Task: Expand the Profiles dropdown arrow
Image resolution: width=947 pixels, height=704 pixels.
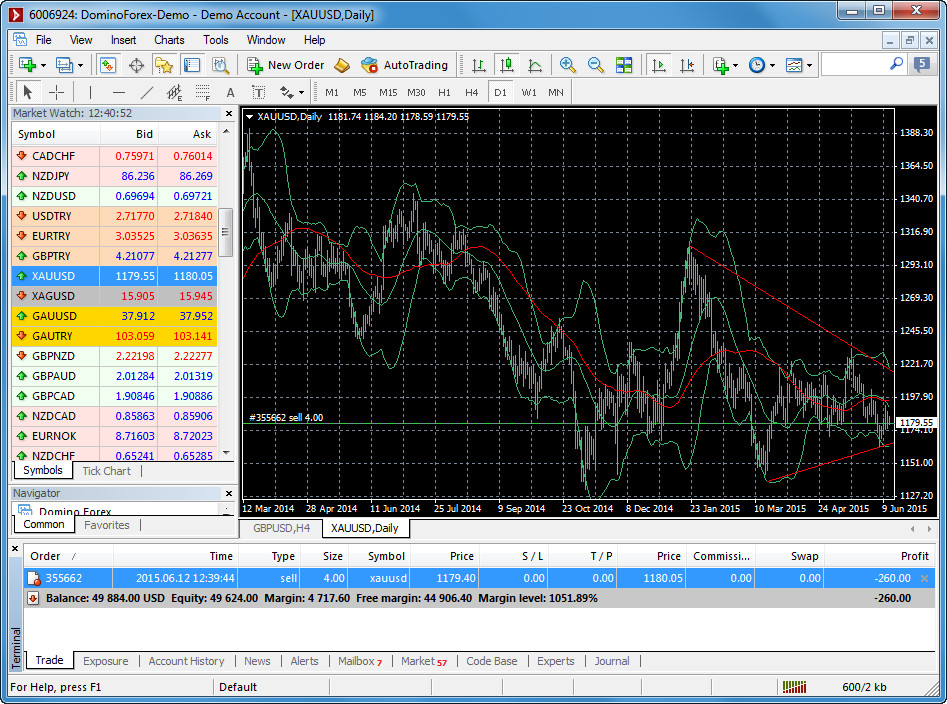Action: 80,65
